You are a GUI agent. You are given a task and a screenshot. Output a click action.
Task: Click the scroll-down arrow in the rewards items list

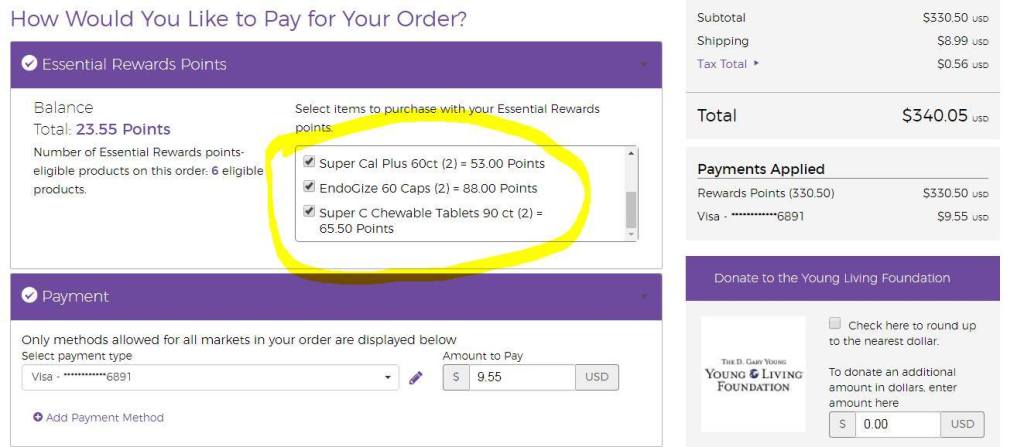pyautogui.click(x=630, y=234)
